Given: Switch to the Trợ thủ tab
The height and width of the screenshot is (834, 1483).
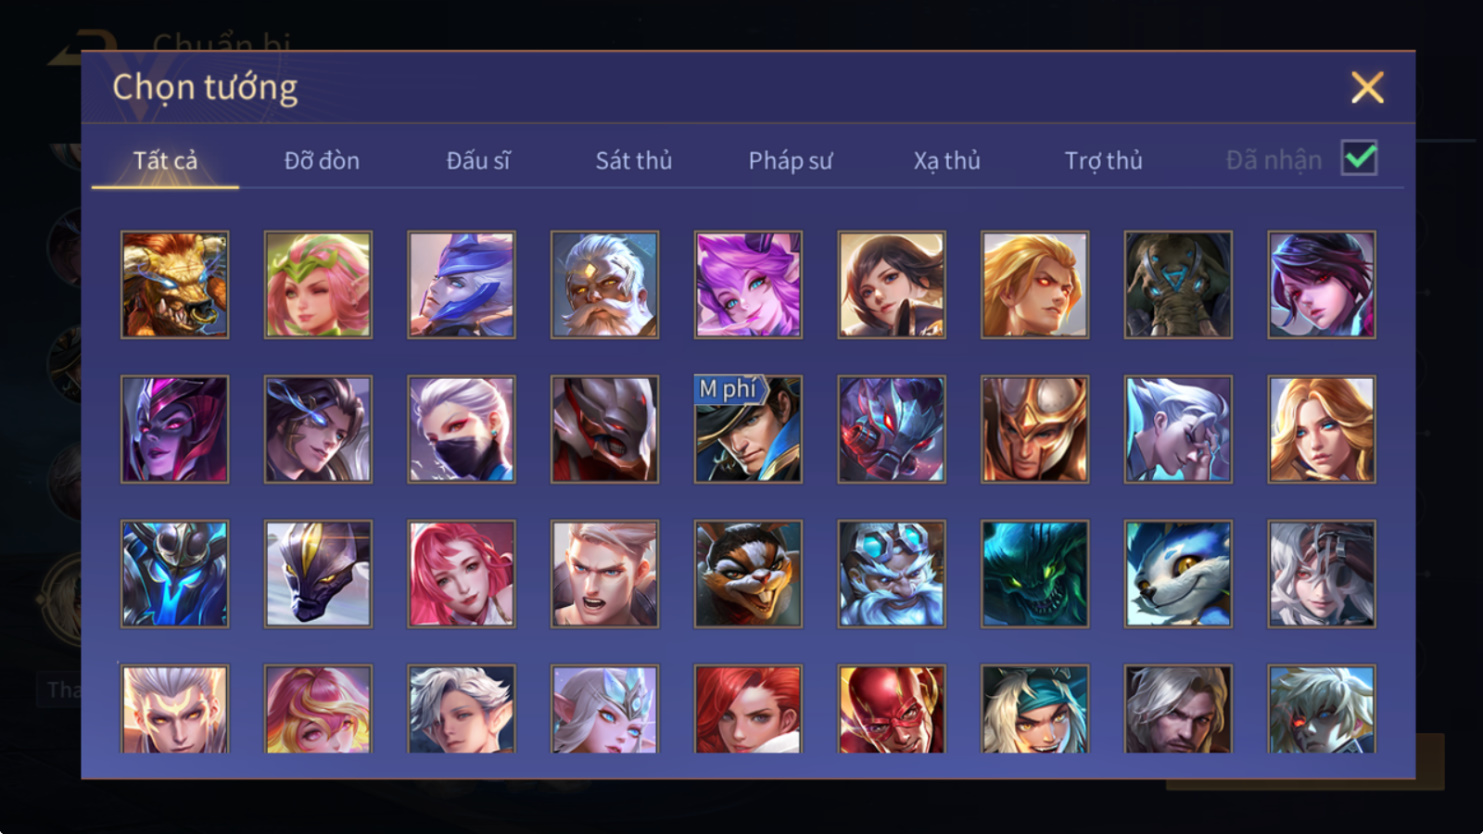Looking at the screenshot, I should pos(1103,160).
